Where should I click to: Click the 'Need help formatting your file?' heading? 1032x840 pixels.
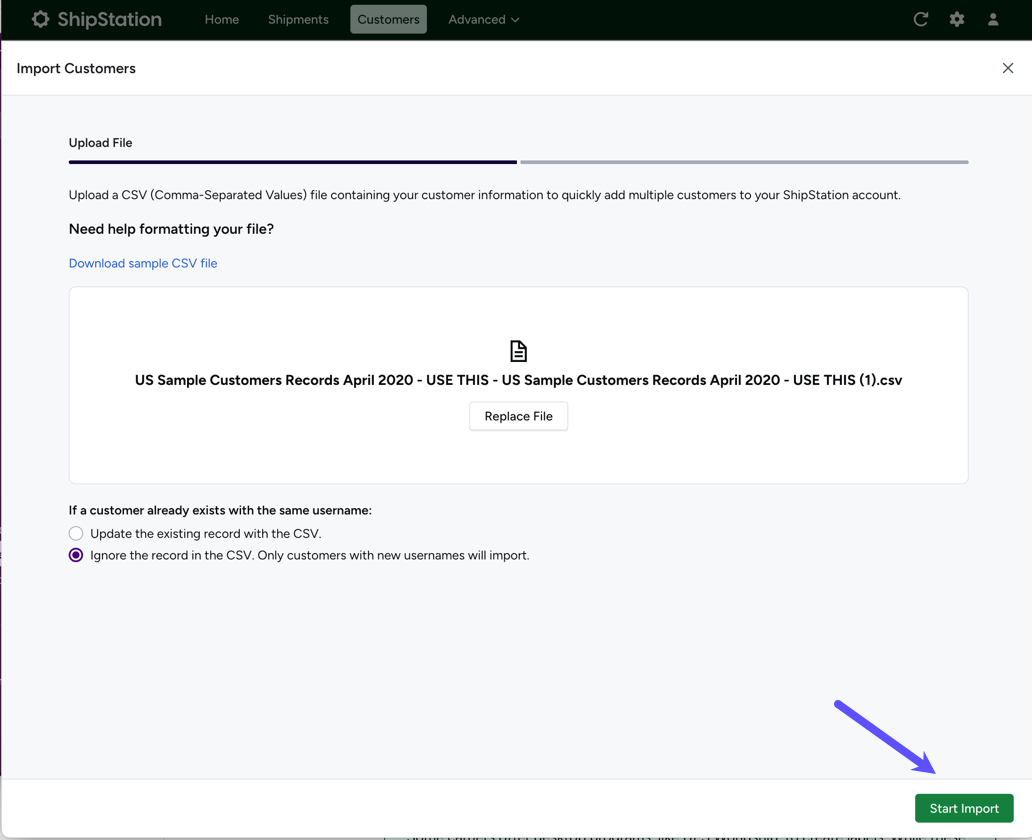tap(171, 229)
